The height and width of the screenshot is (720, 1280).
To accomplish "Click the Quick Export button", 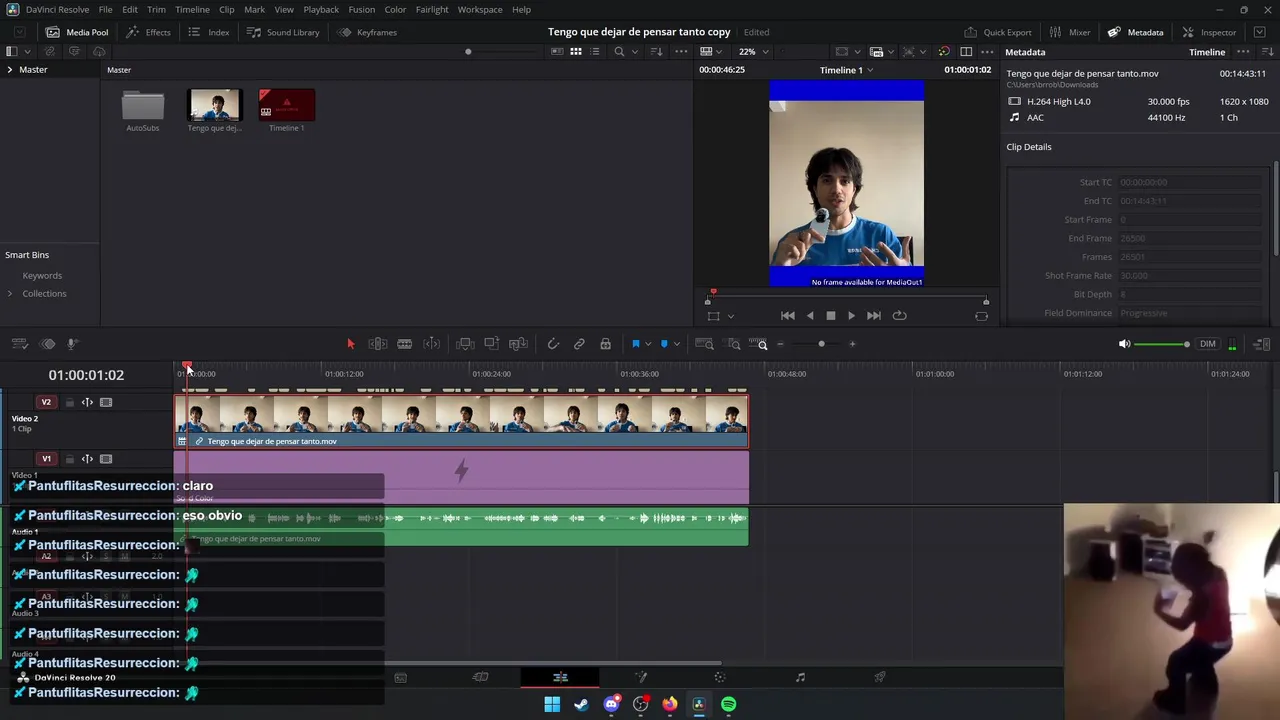I will click(x=998, y=32).
